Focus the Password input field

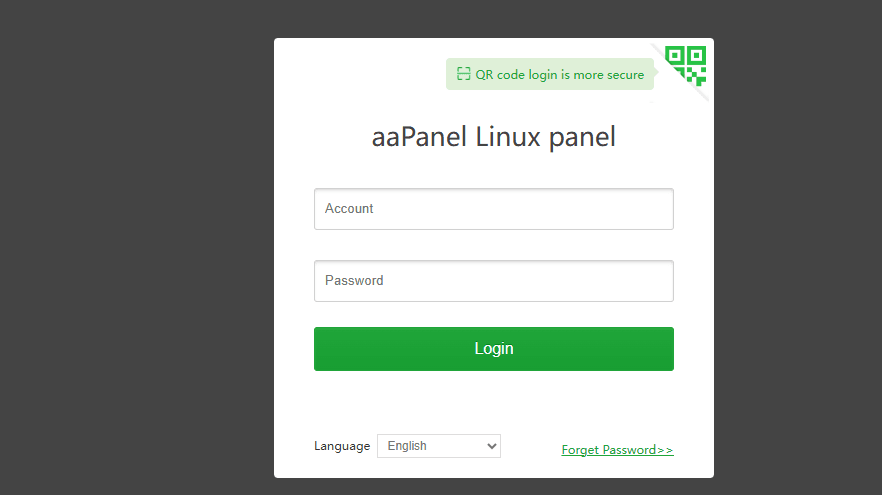point(493,281)
